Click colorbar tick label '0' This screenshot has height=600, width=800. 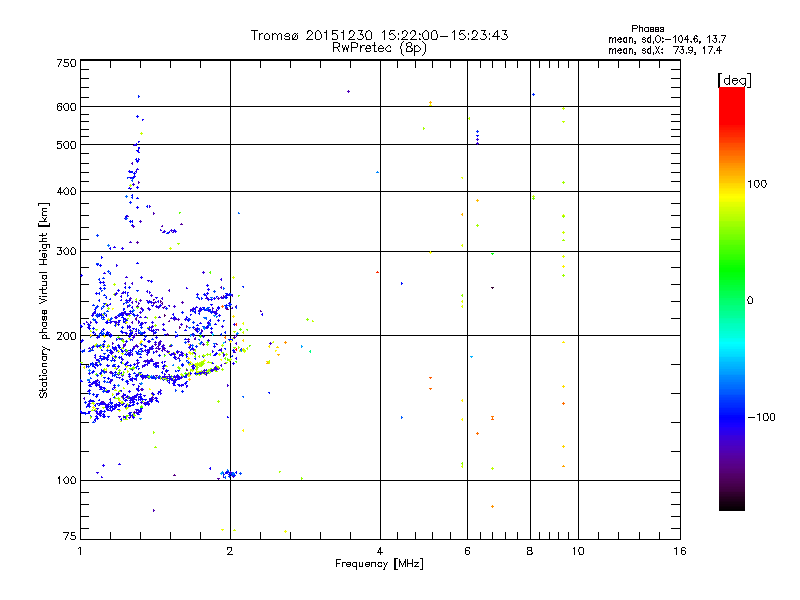(x=750, y=301)
